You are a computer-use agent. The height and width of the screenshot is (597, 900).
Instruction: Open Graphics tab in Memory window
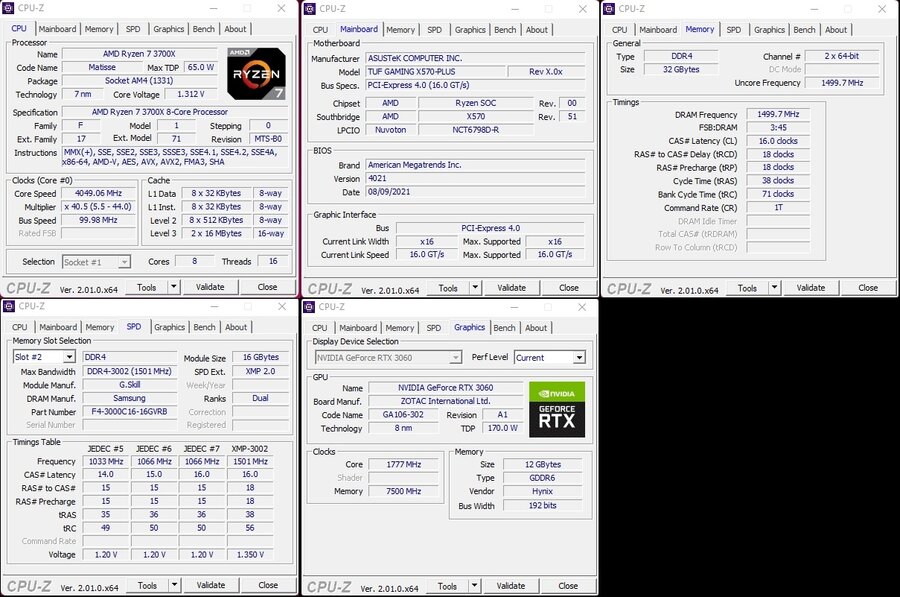pyautogui.click(x=769, y=29)
